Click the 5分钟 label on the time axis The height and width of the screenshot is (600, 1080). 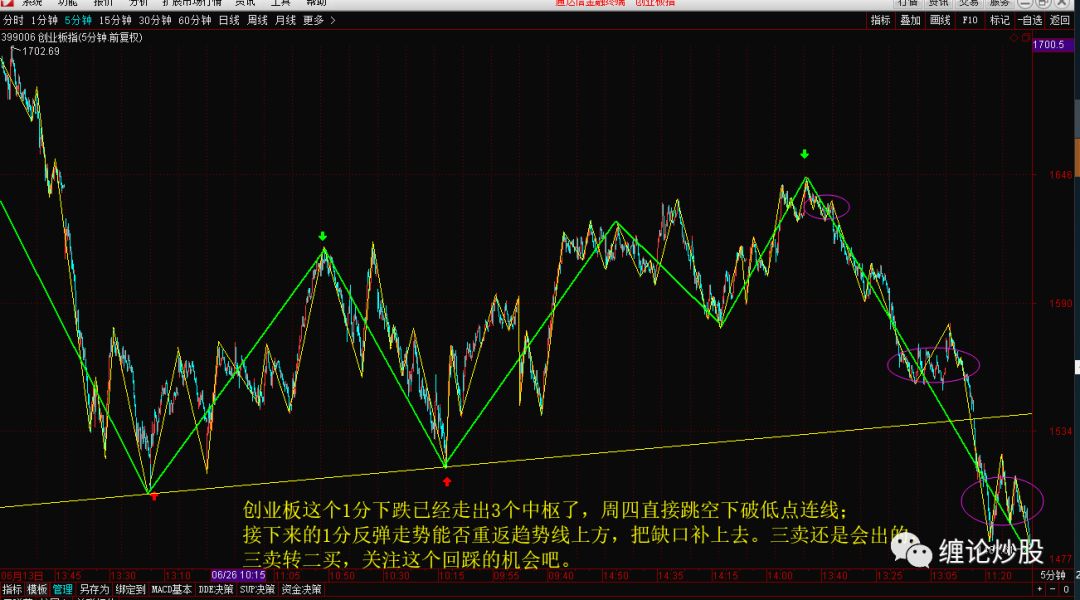(x=1052, y=575)
